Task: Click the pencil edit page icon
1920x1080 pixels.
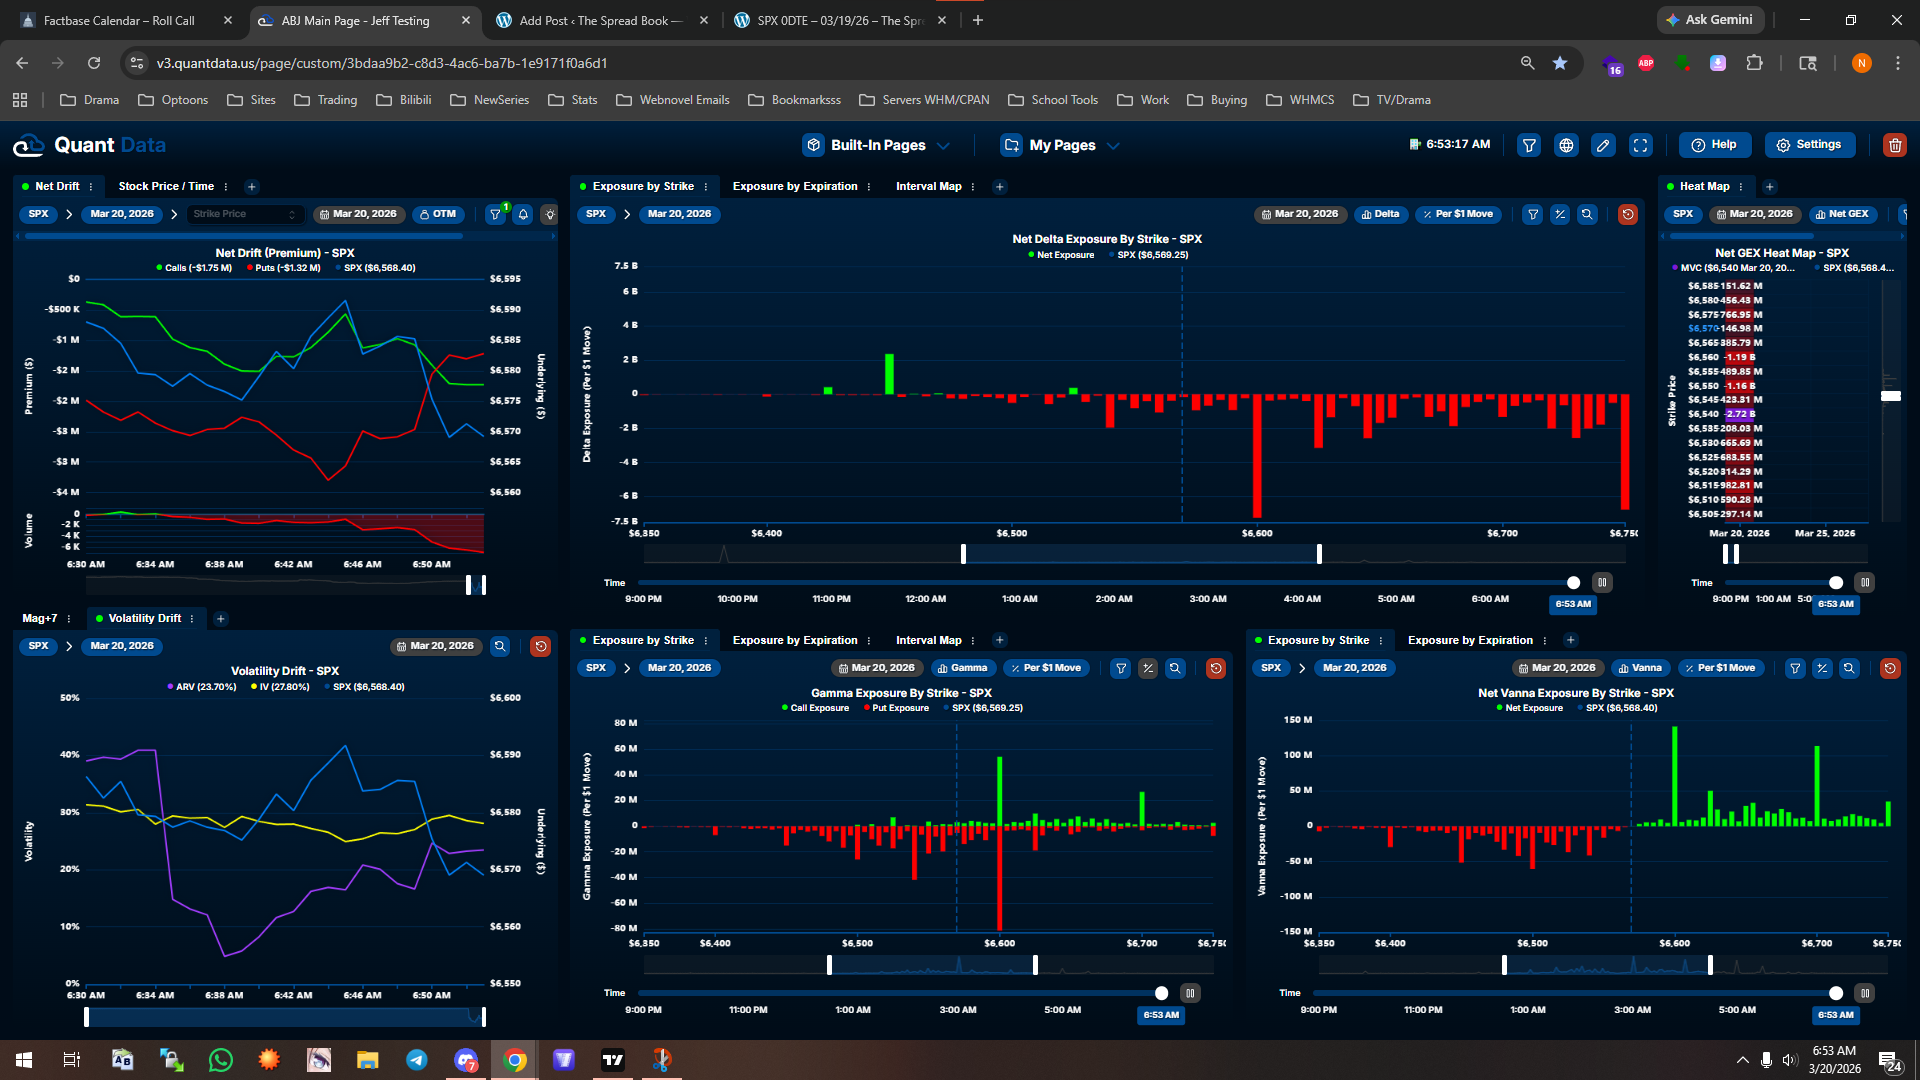Action: (x=1603, y=145)
